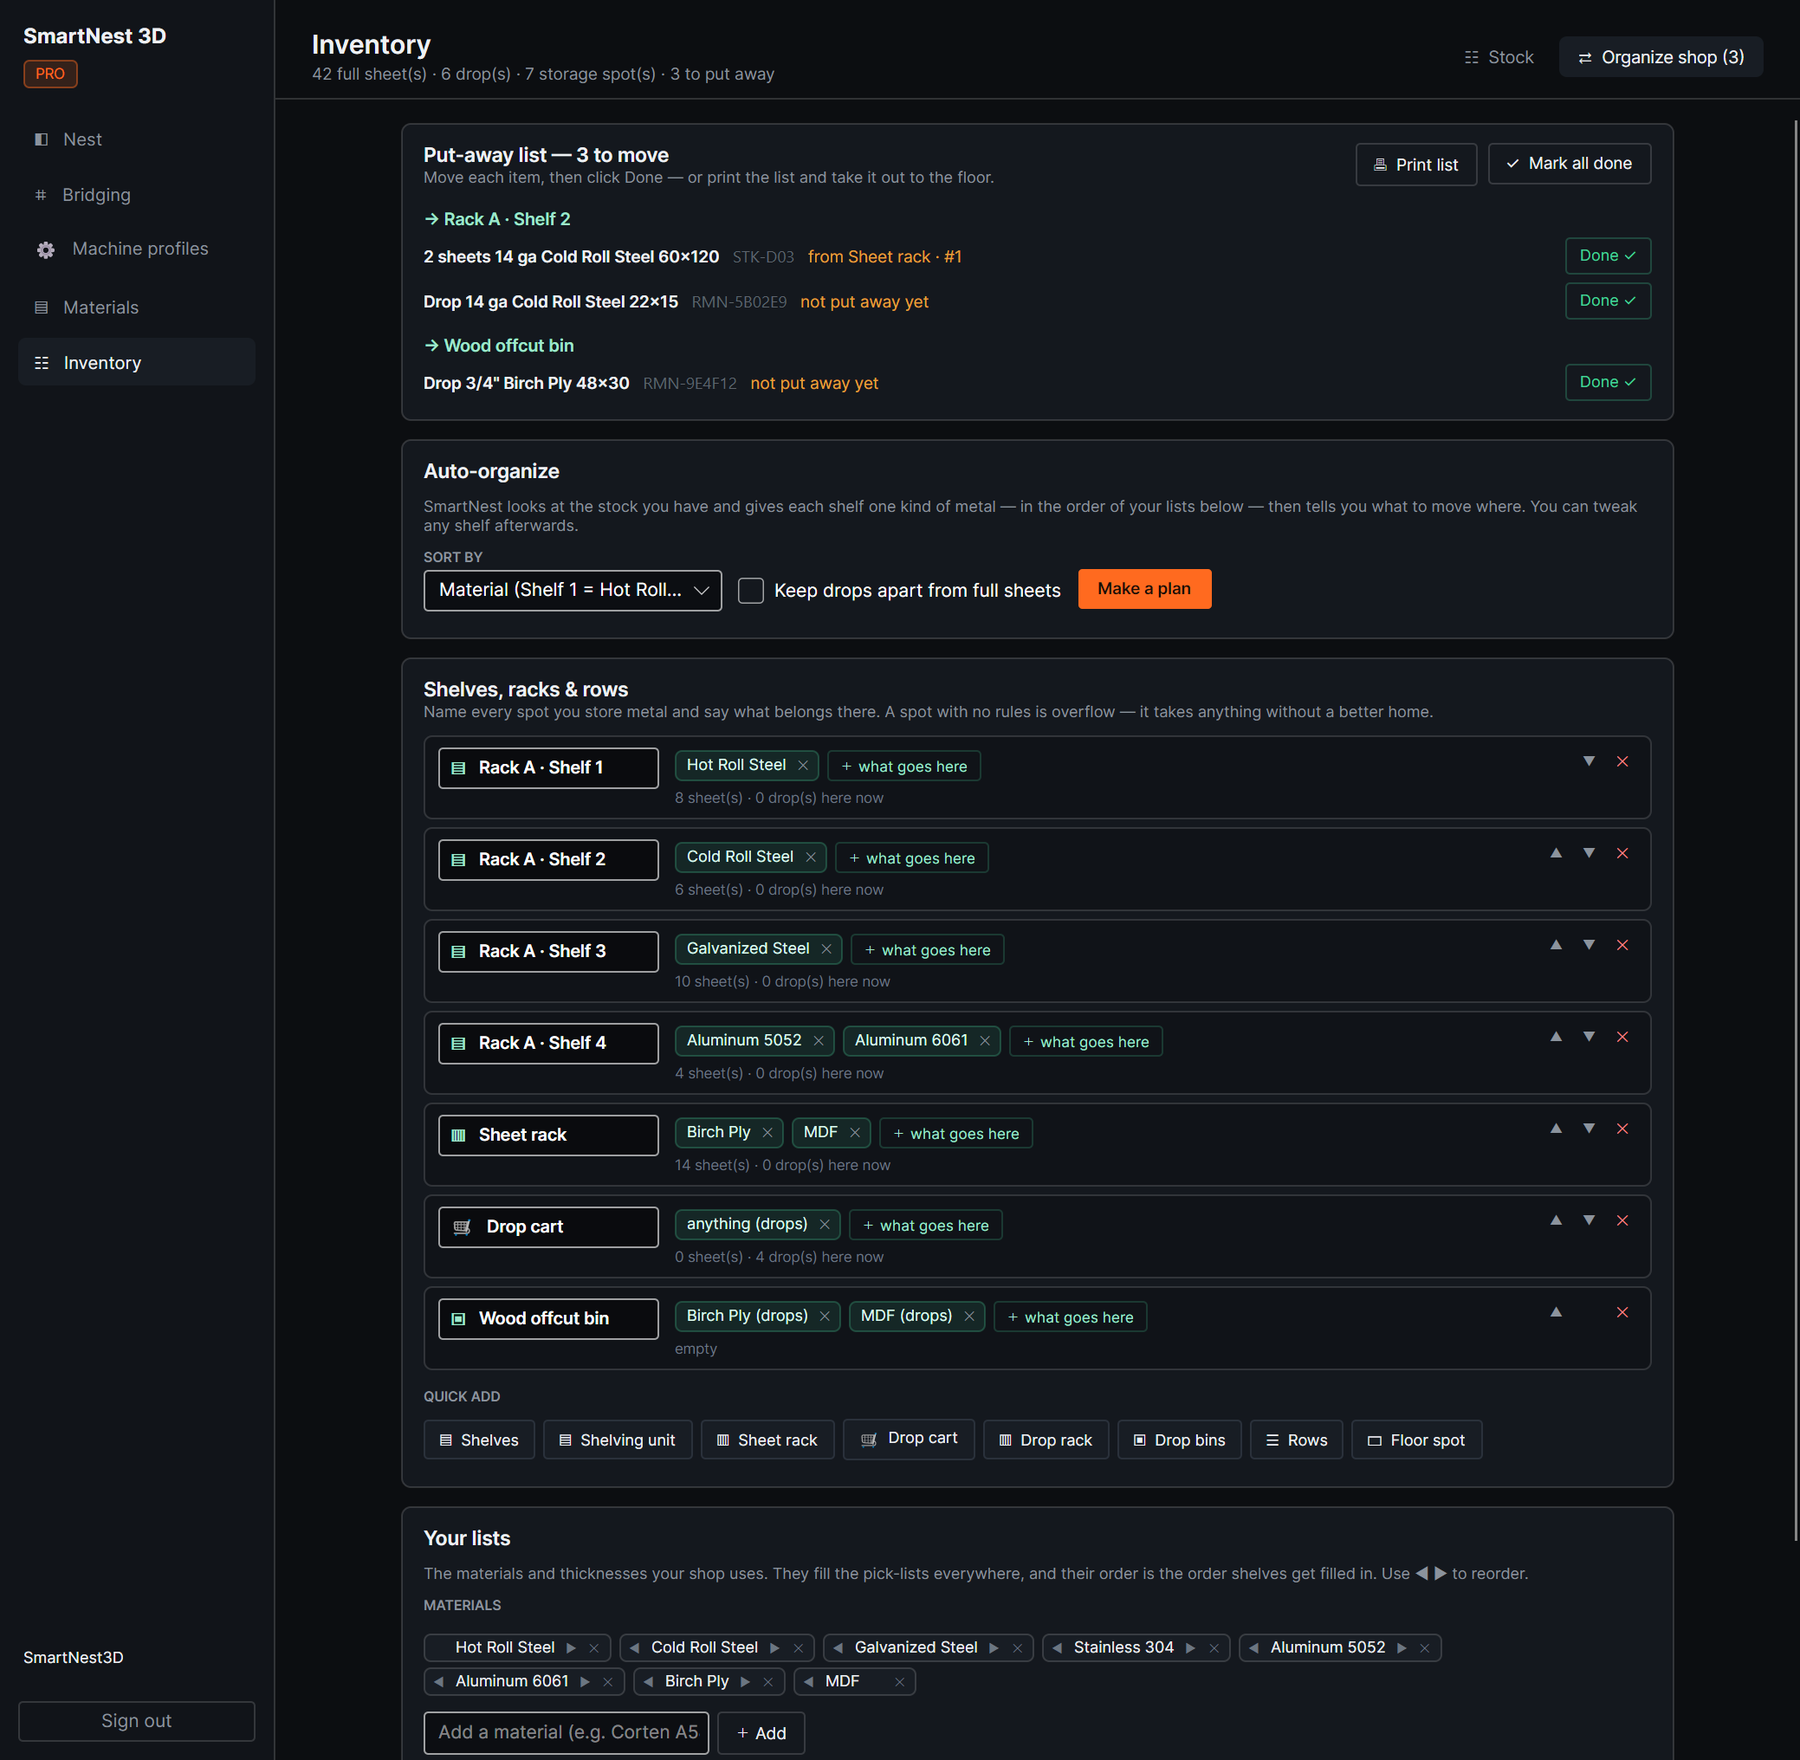Remove MDF tag from Sheet rack

[x=855, y=1133]
